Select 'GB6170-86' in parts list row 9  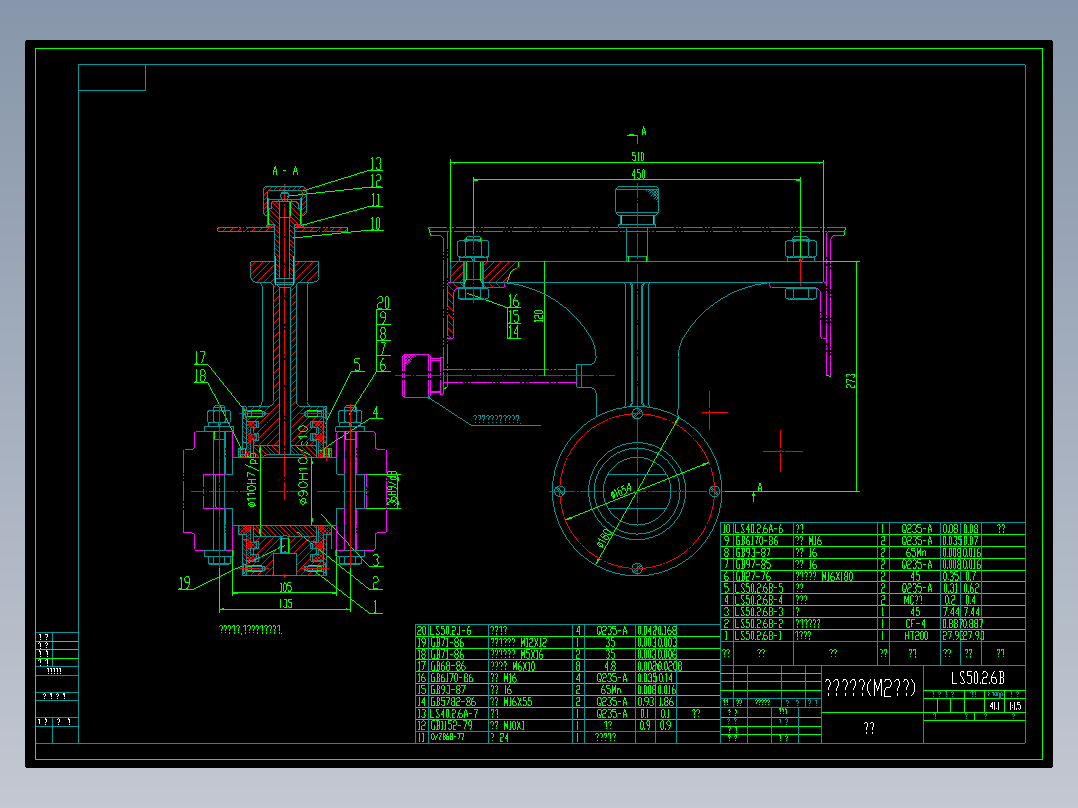pyautogui.click(x=757, y=541)
